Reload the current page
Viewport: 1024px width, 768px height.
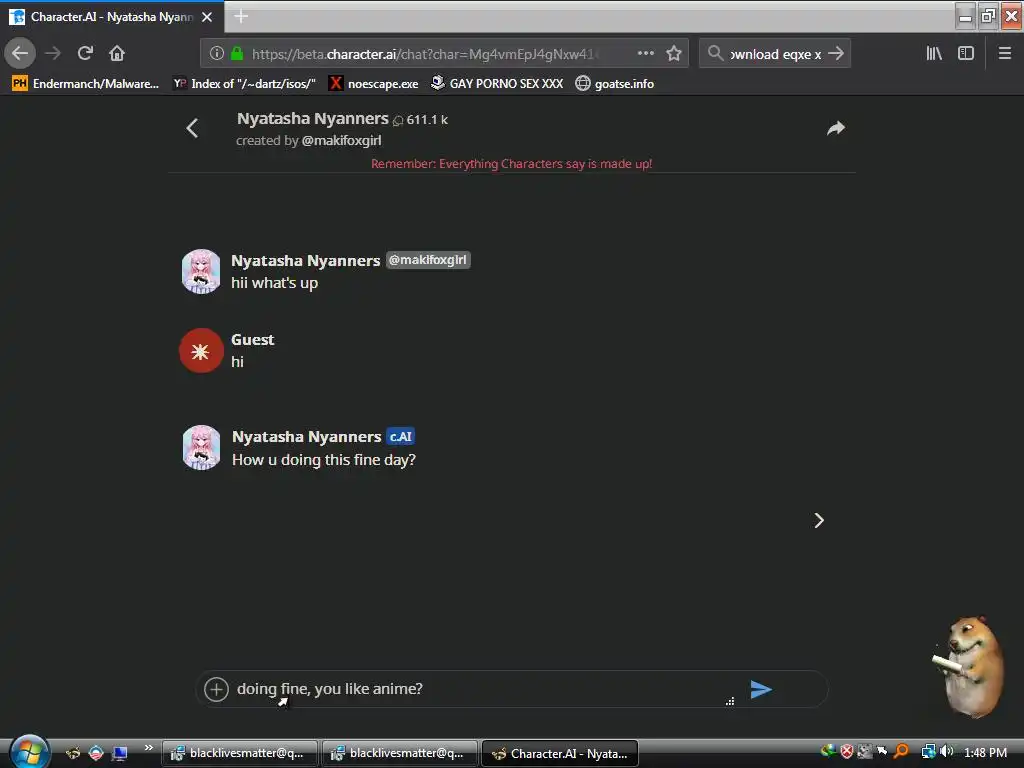click(85, 53)
